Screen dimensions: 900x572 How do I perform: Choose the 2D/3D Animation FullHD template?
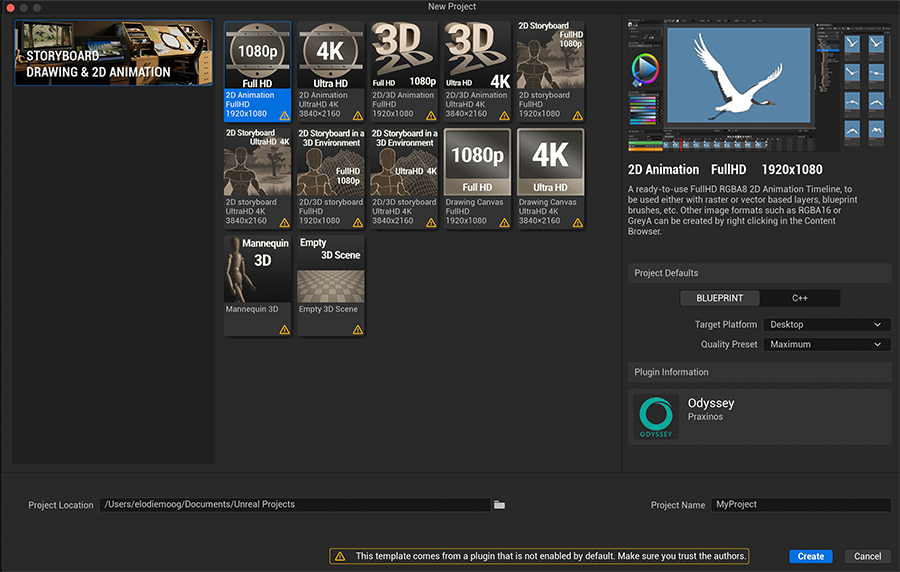tap(404, 72)
